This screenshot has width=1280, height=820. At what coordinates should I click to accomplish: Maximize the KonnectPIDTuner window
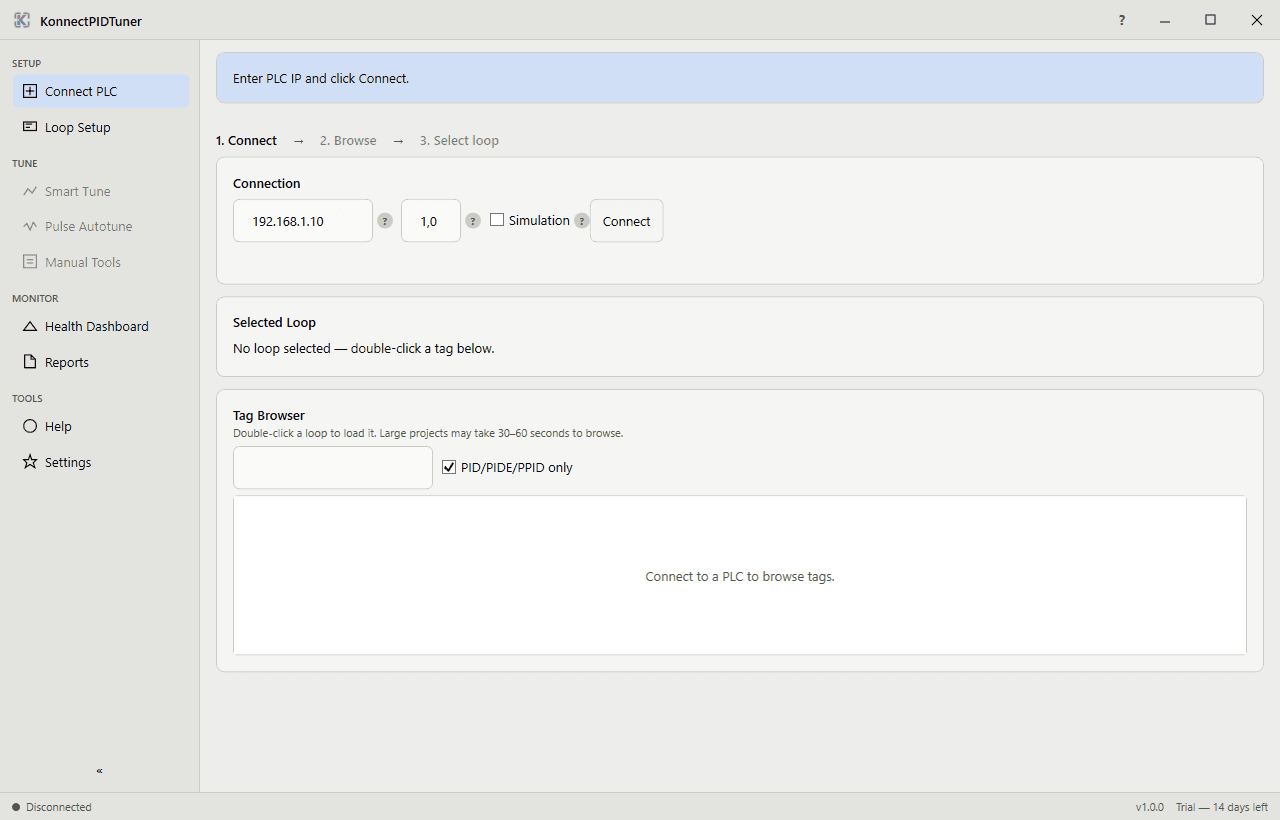[x=1210, y=20]
